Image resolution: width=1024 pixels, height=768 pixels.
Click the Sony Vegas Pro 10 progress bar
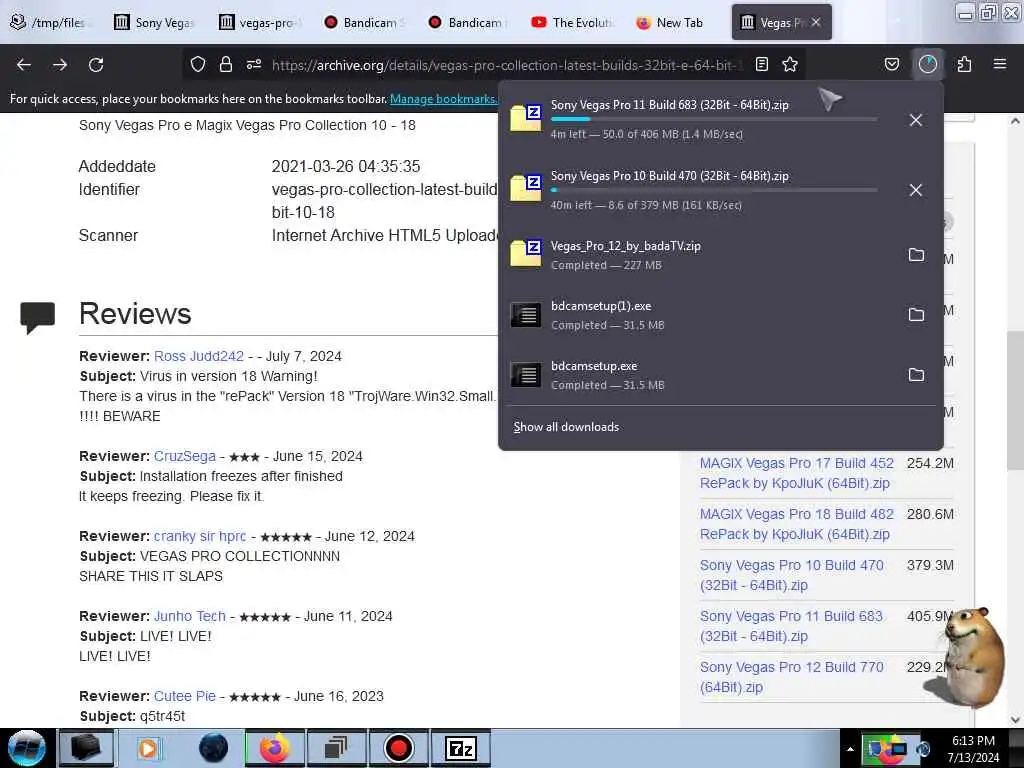click(x=714, y=190)
